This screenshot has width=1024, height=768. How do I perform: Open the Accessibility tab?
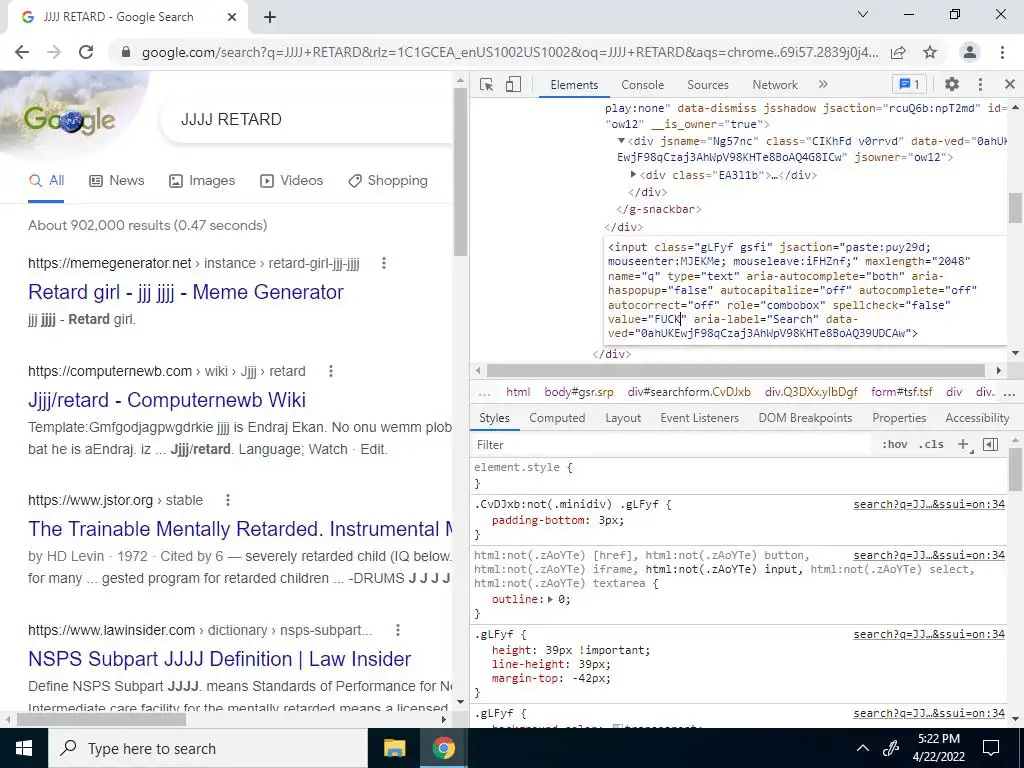pyautogui.click(x=977, y=418)
